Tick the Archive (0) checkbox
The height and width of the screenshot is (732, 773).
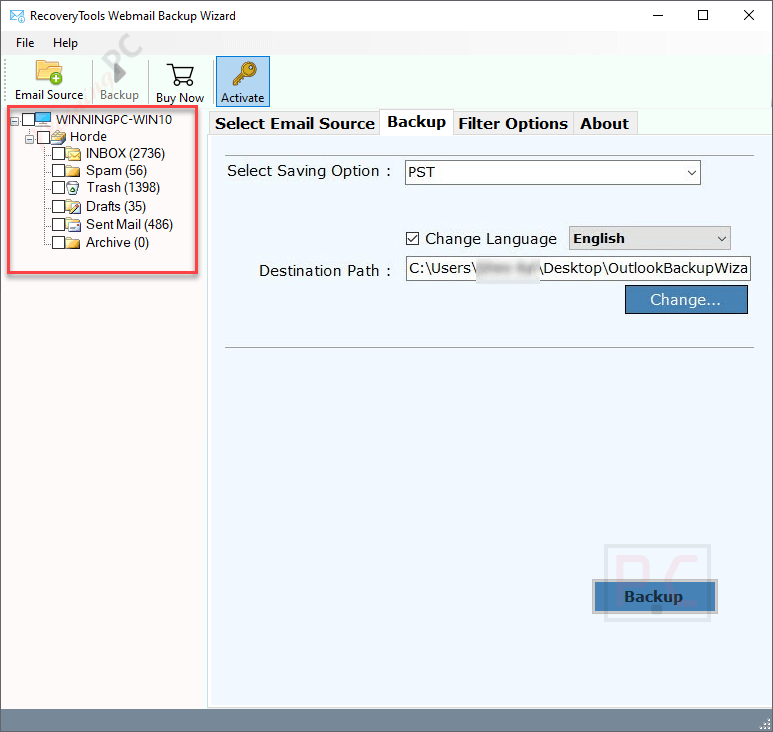59,243
